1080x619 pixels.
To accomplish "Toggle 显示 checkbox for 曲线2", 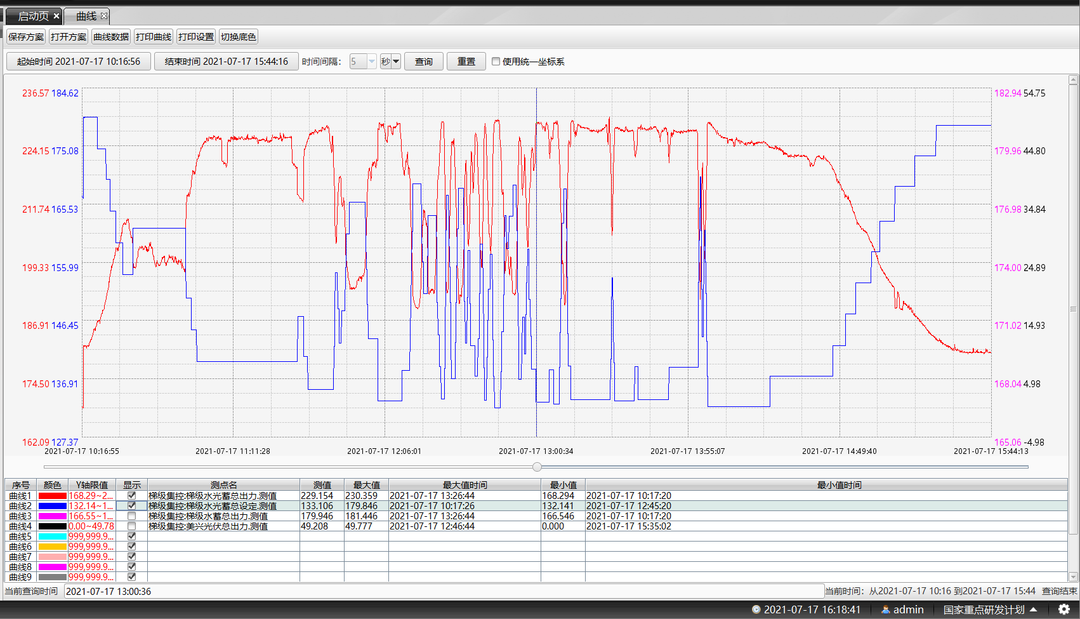I will coord(132,505).
